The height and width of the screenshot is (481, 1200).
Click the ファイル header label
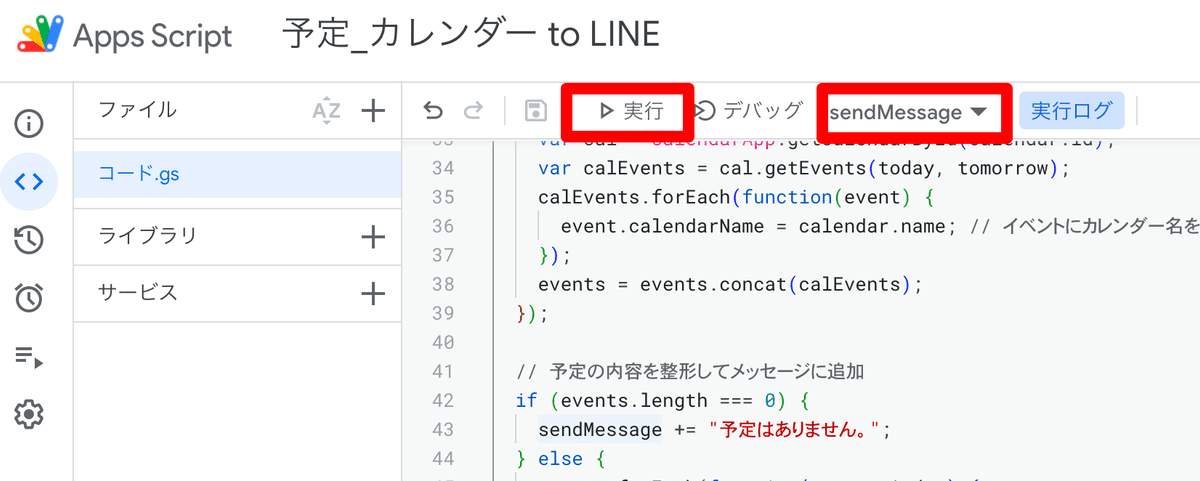tap(137, 110)
